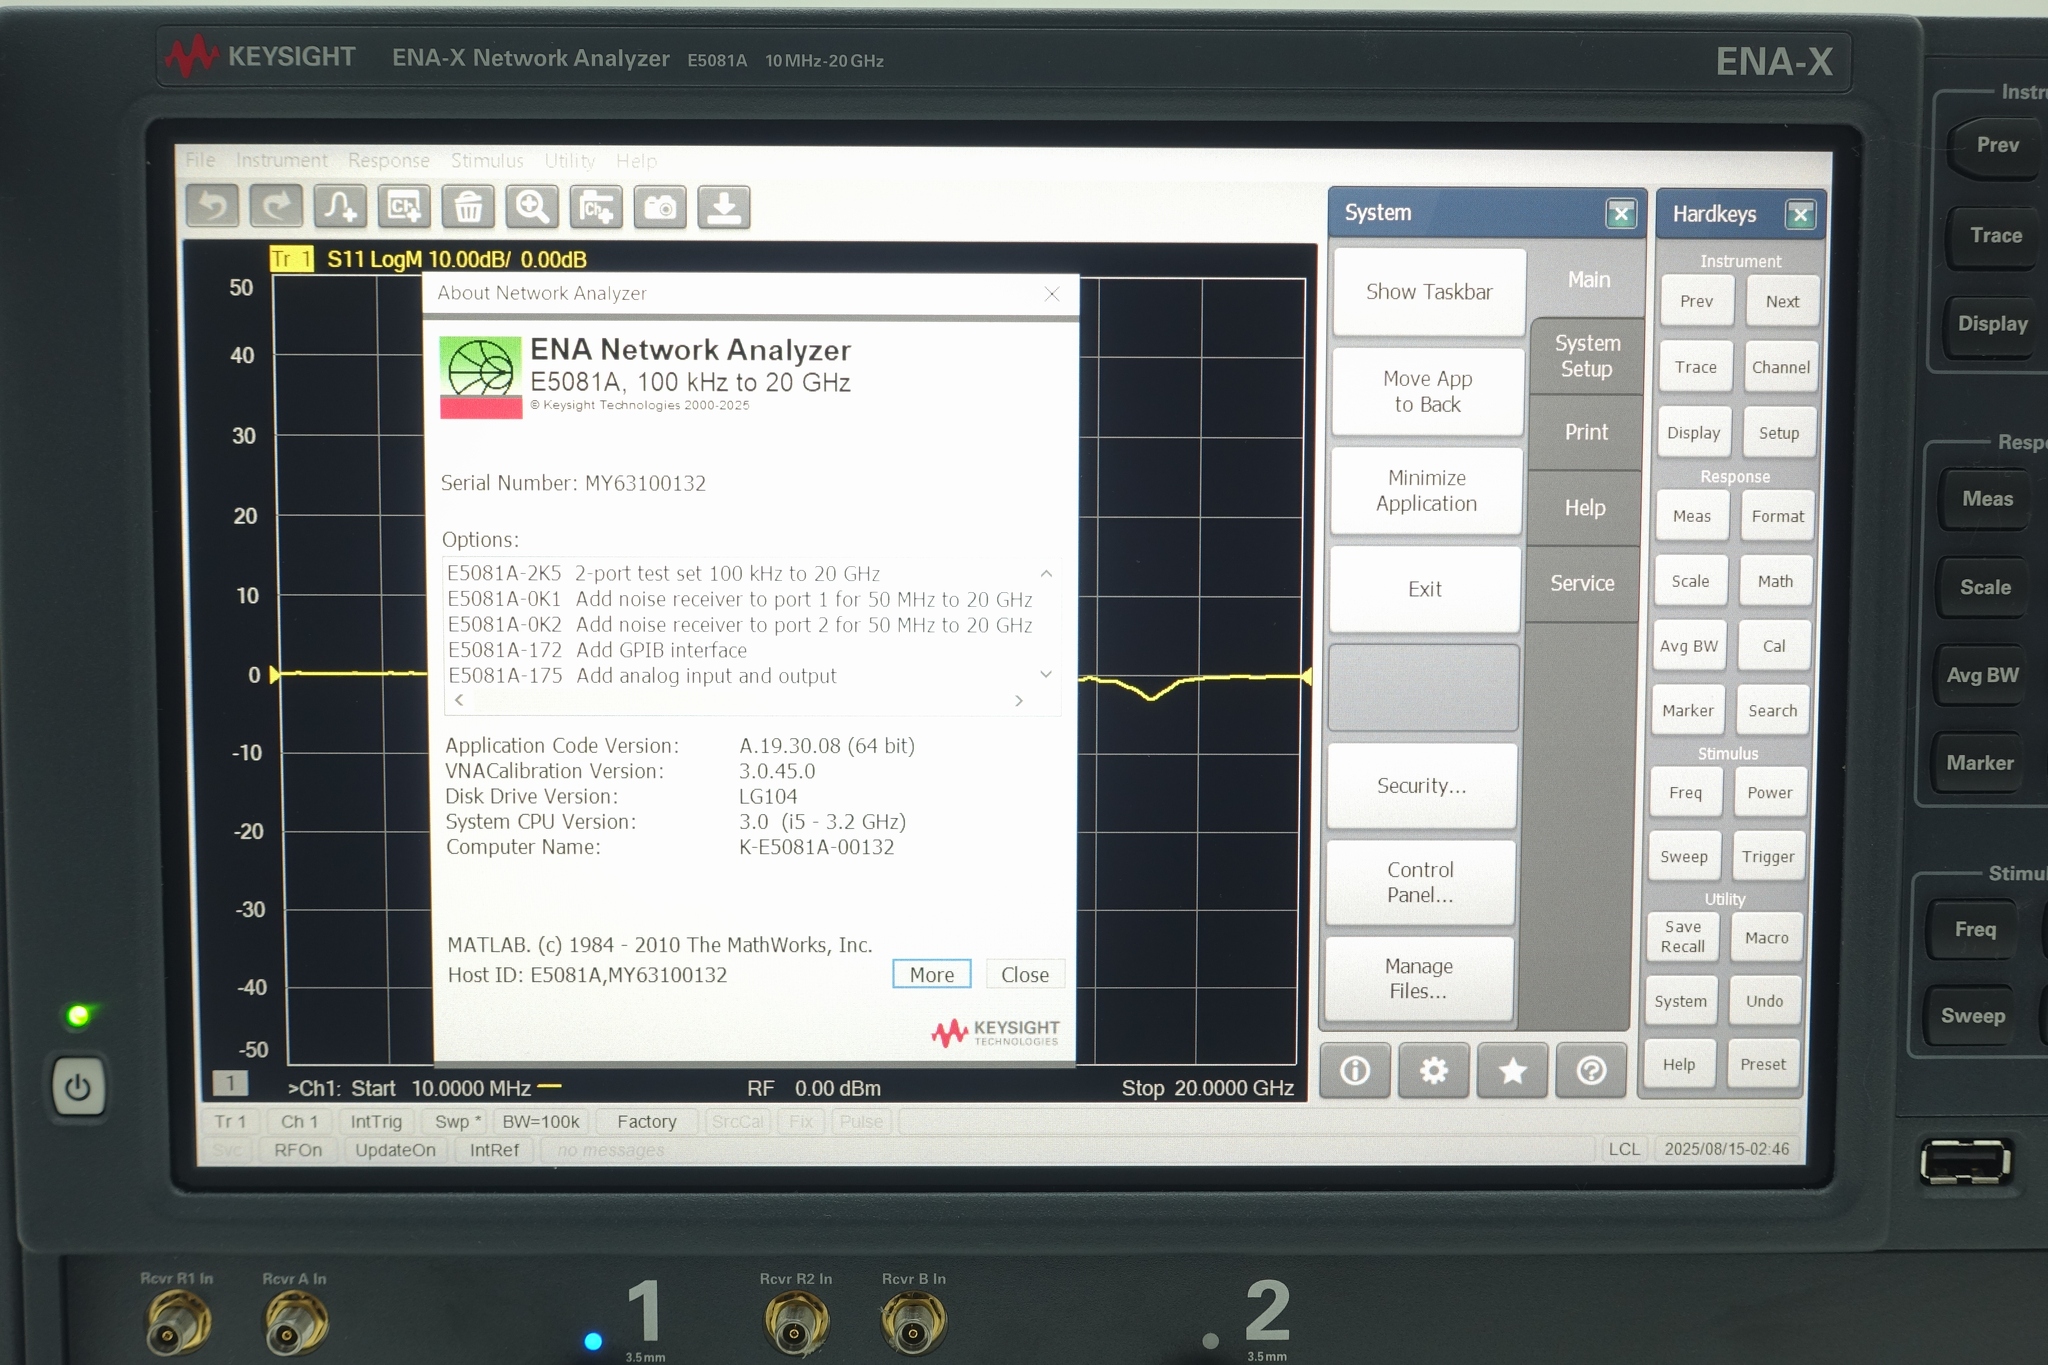Open Control Panel...
Screen dimensions: 2048x1365
(1420, 882)
